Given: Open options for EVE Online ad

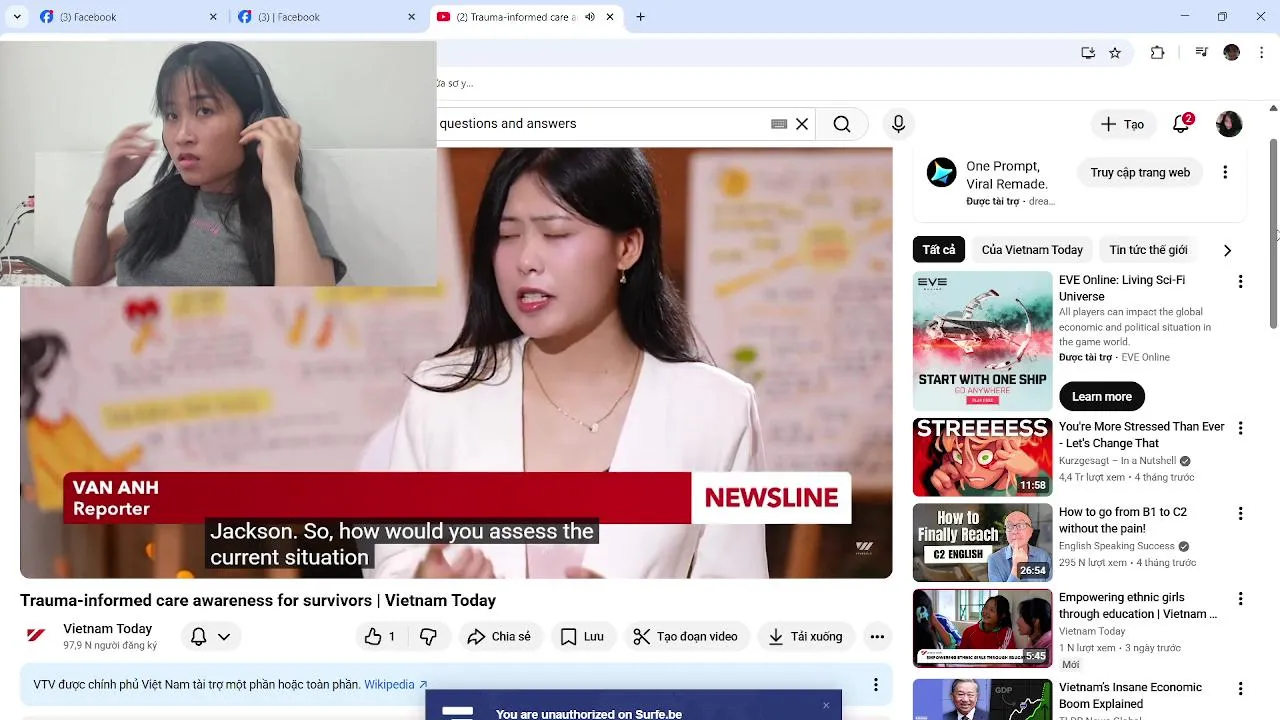Looking at the screenshot, I should pos(1240,282).
